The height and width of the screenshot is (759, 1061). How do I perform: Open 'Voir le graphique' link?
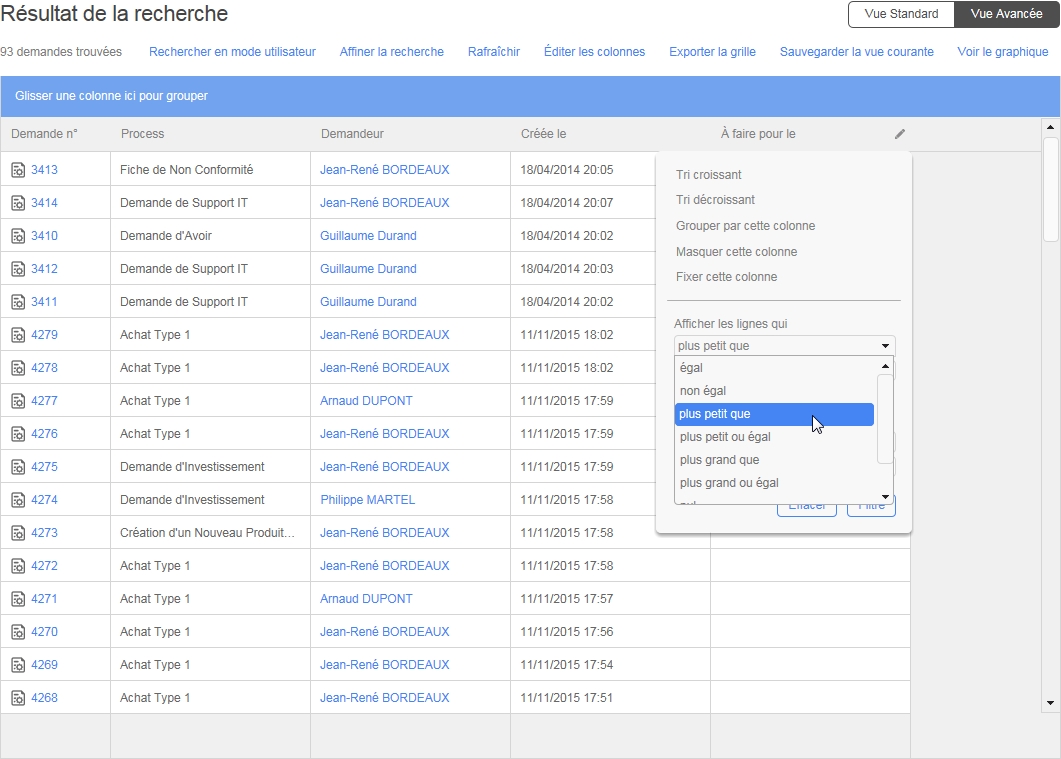(x=1002, y=52)
